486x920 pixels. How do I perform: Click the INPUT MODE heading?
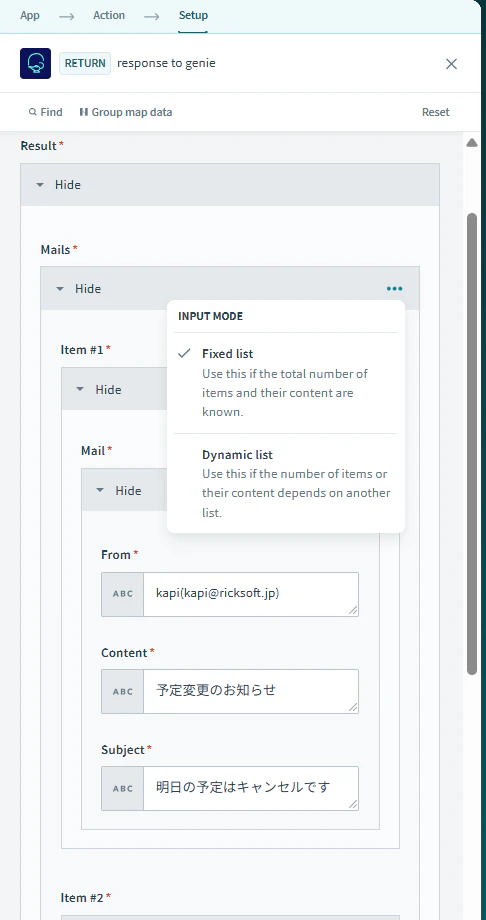pyautogui.click(x=211, y=316)
